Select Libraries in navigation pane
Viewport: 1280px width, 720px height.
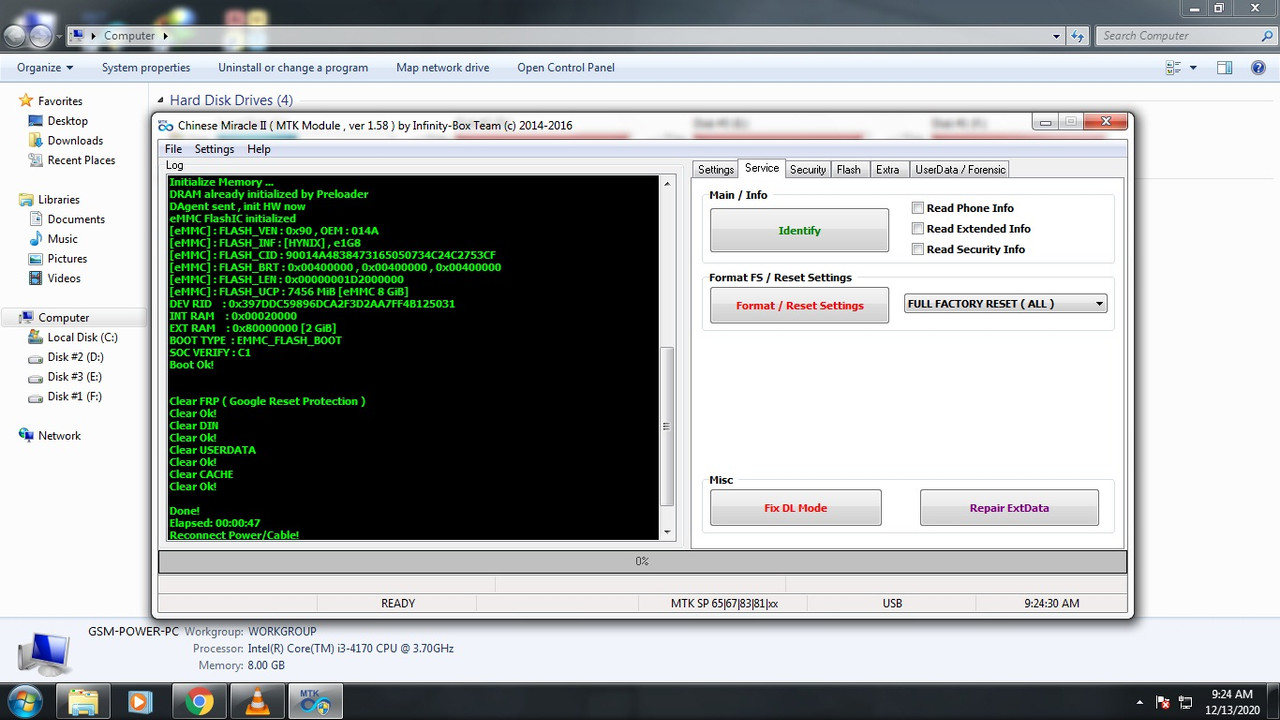pyautogui.click(x=58, y=200)
